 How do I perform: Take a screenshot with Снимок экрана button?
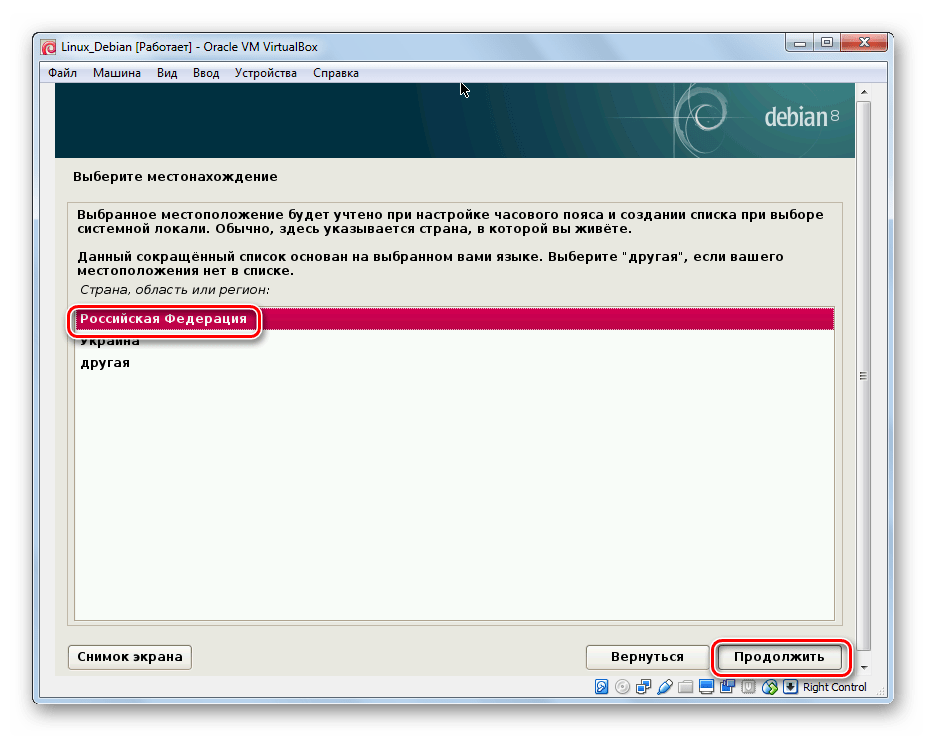coord(130,657)
